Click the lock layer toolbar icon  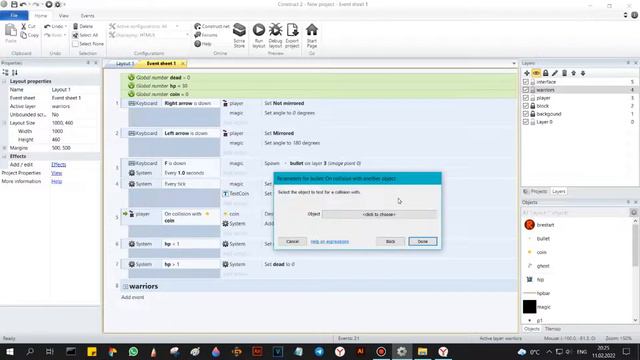pyautogui.click(x=545, y=73)
